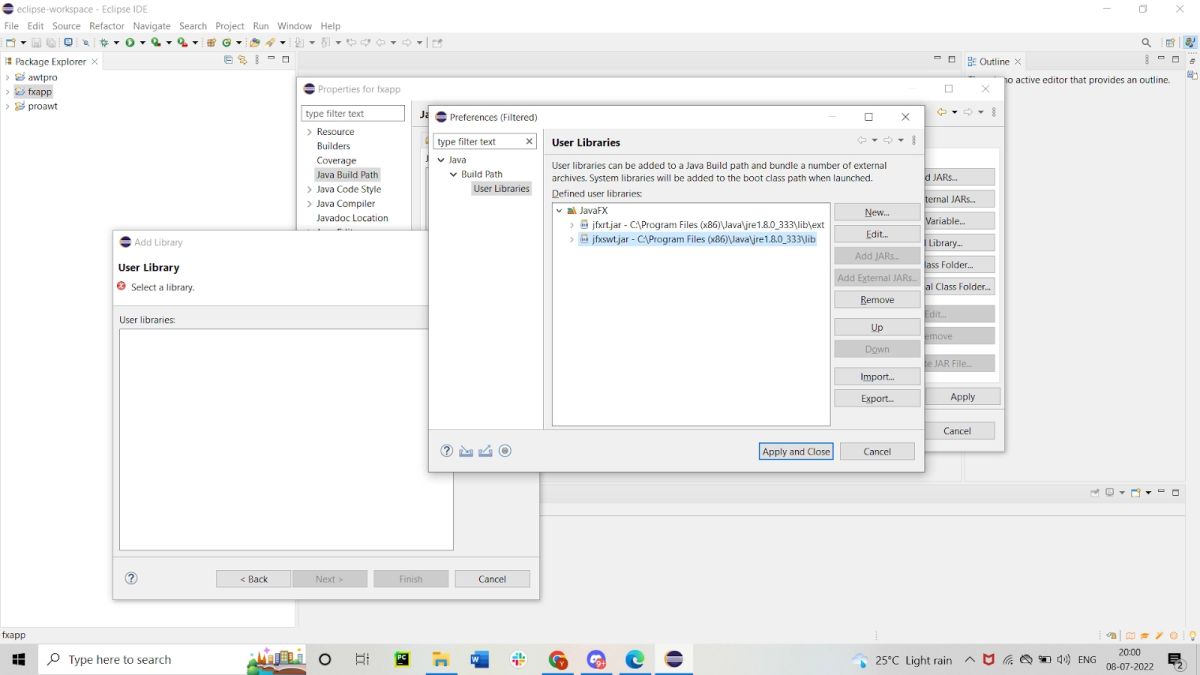This screenshot has height=675, width=1200.
Task: Click Collapse All in Package Explorer
Action: 228,60
